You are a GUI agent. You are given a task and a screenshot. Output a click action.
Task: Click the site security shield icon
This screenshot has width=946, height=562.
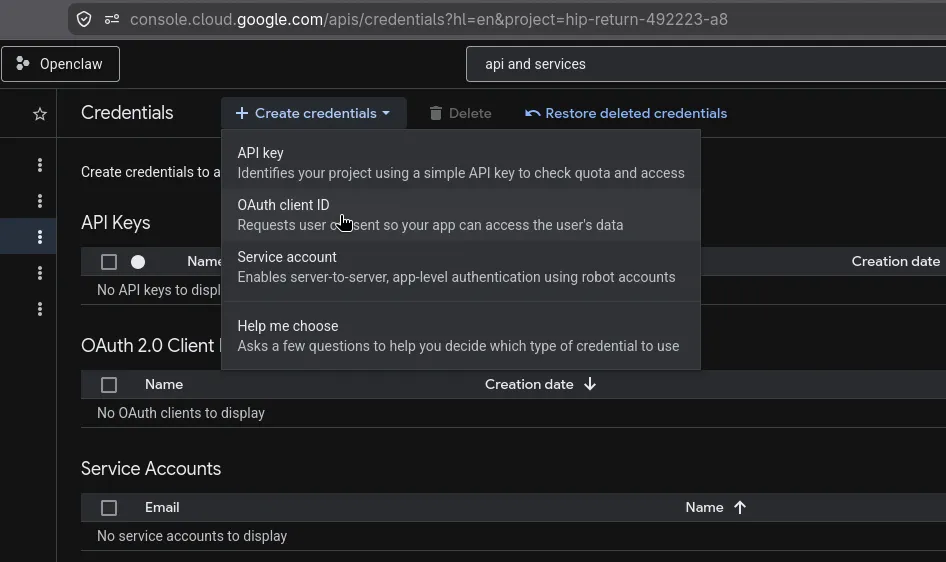[84, 19]
